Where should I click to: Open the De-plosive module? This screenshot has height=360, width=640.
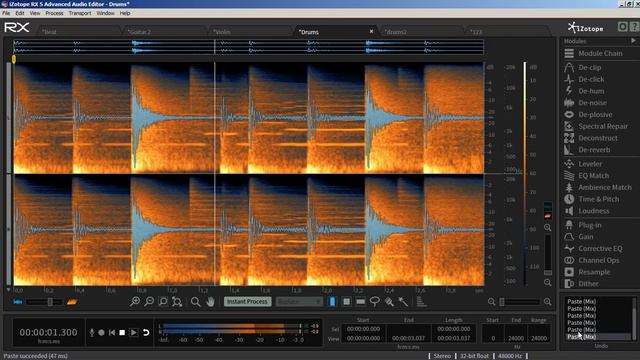[588, 115]
